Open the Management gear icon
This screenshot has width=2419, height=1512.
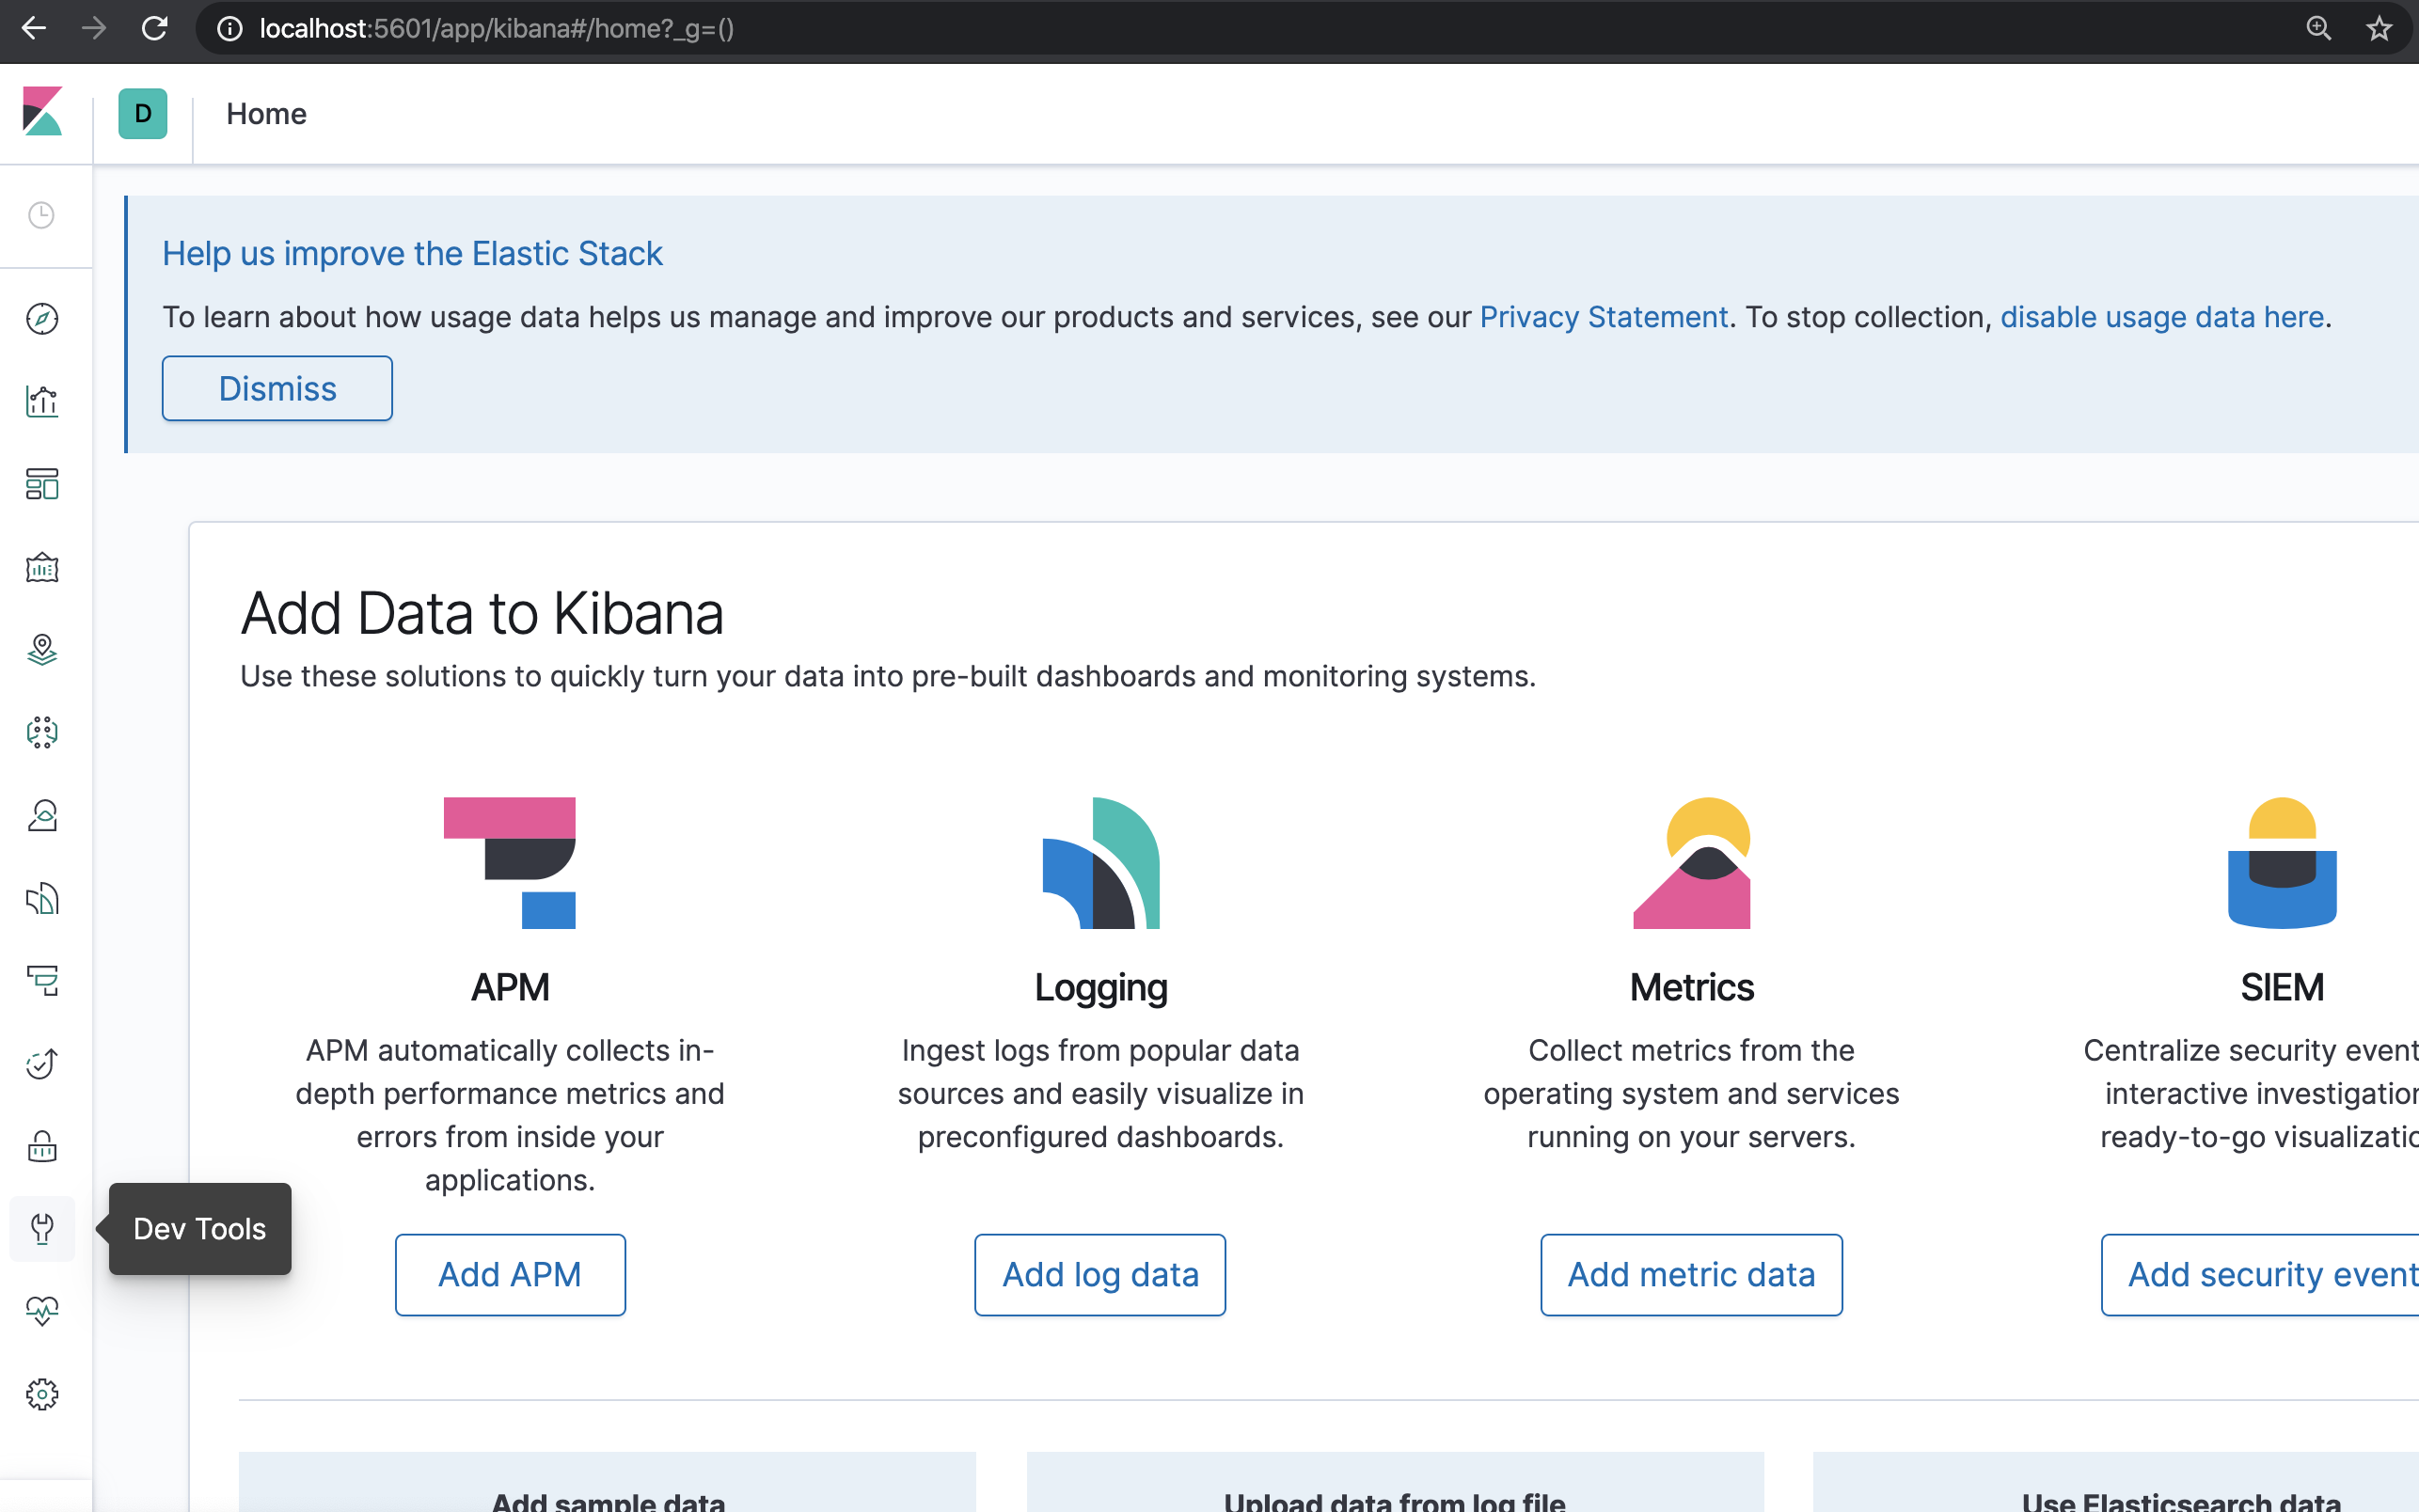(42, 1394)
